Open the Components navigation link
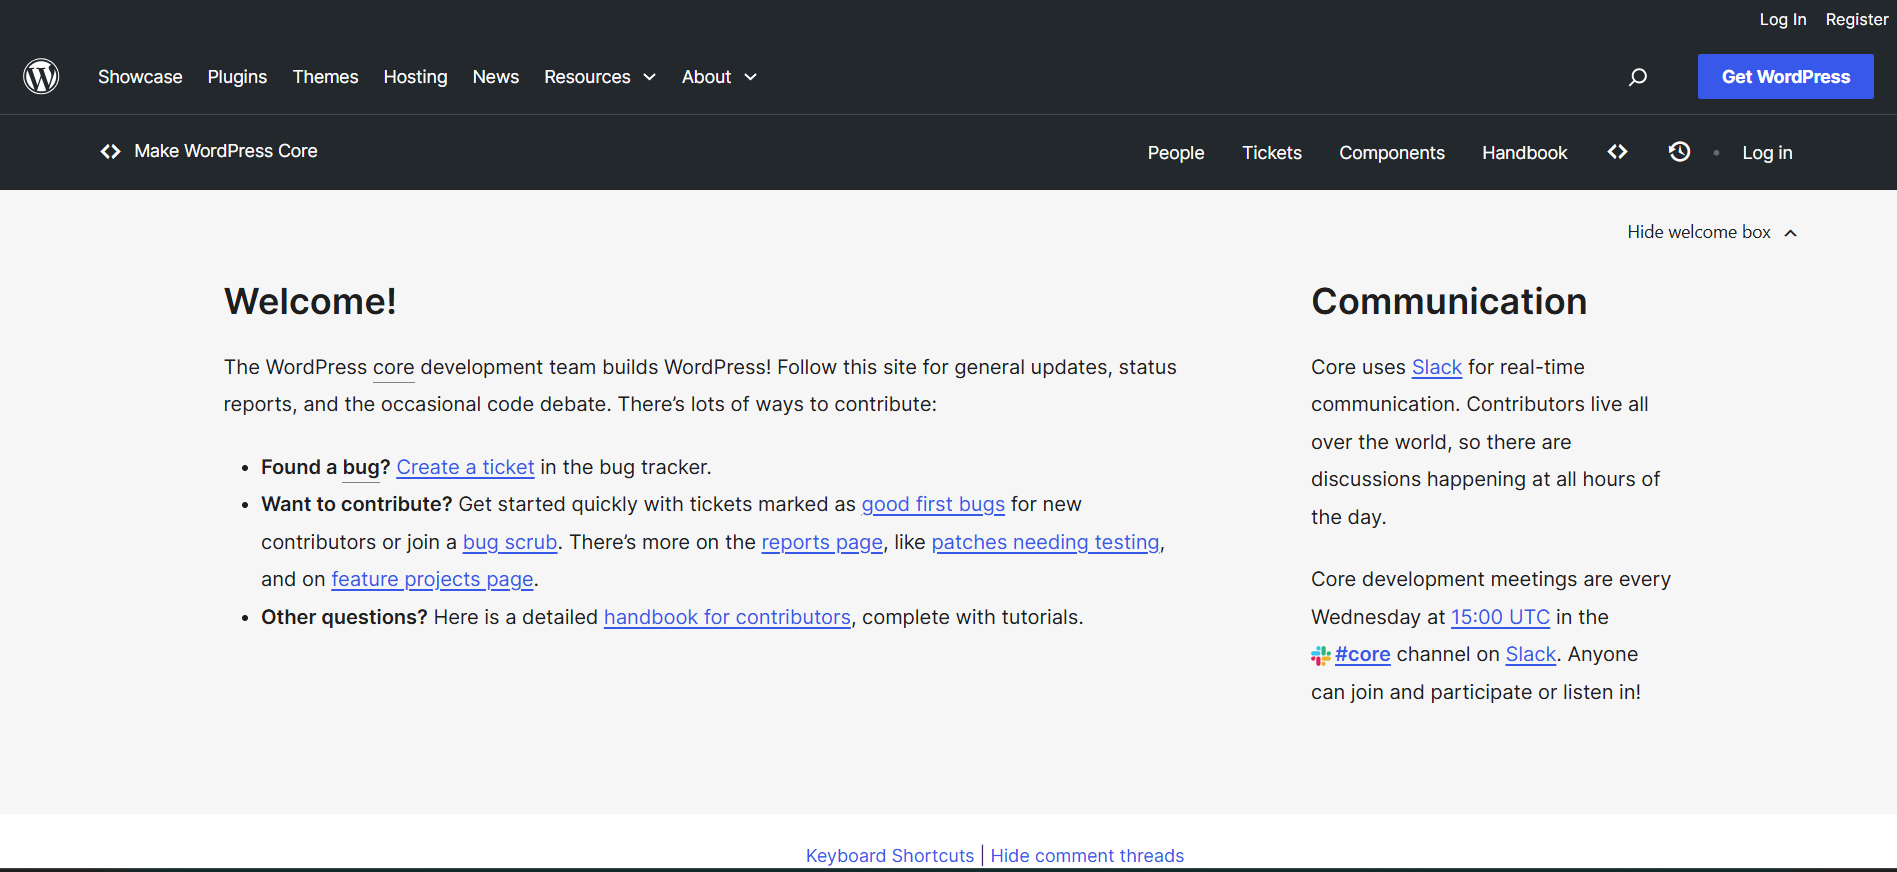Viewport: 1897px width, 872px height. point(1392,153)
